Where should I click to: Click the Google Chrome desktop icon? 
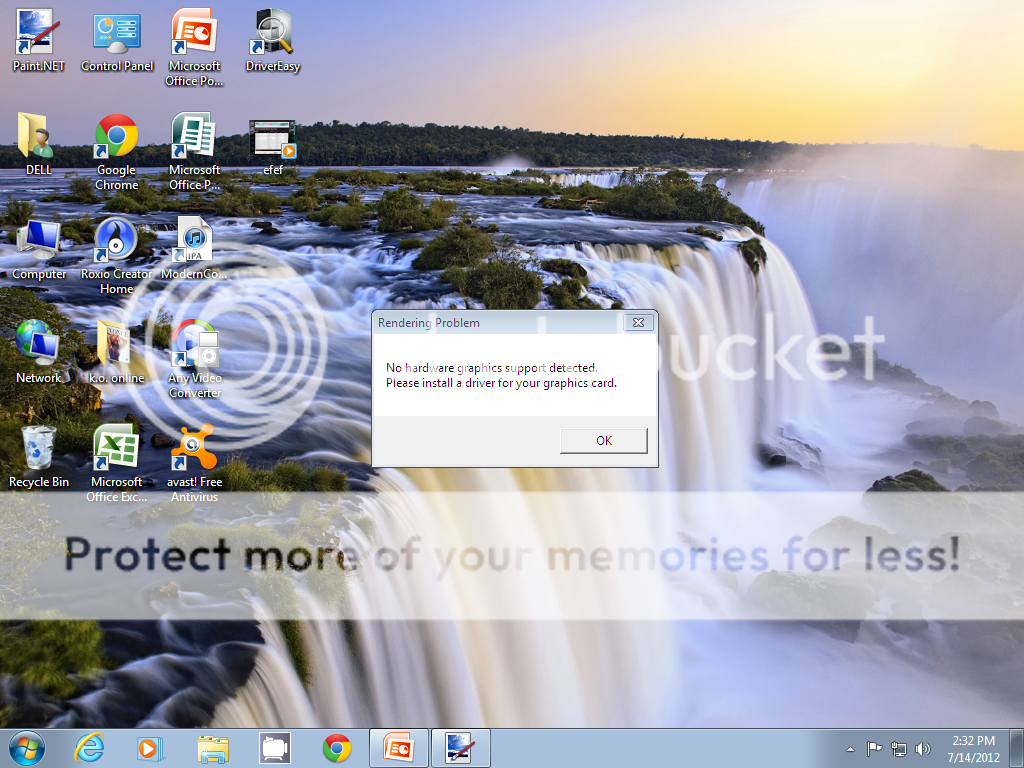click(116, 138)
